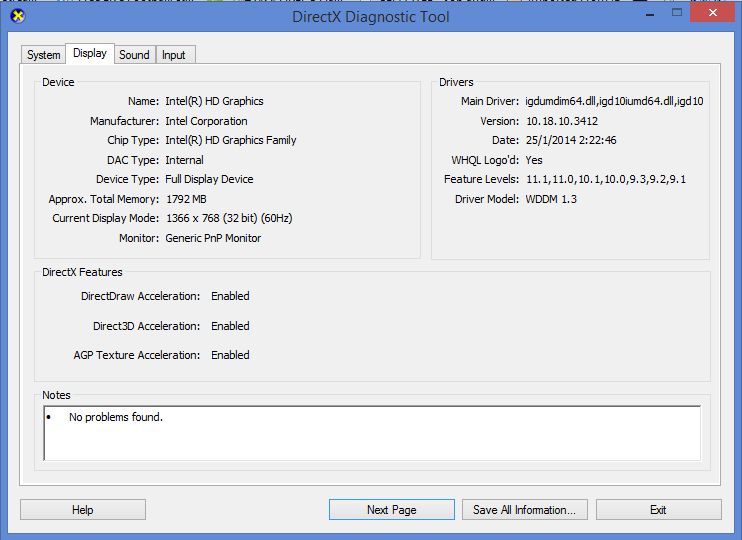Click driver version '10.18.10.3412'
This screenshot has height=540, width=742.
pos(562,121)
